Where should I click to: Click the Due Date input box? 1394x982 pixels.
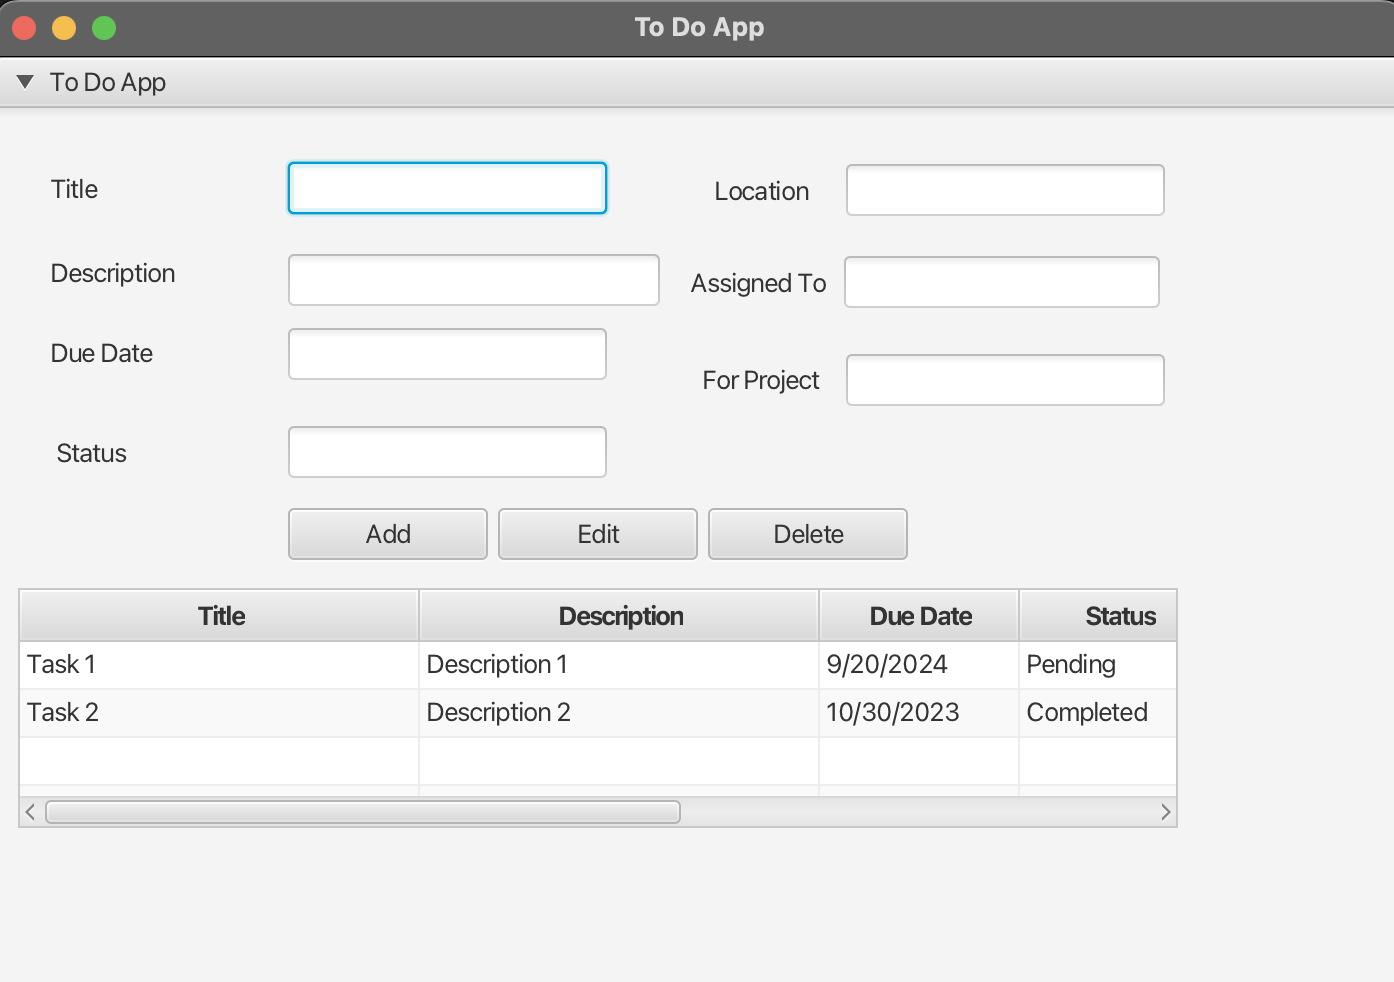[x=447, y=354]
